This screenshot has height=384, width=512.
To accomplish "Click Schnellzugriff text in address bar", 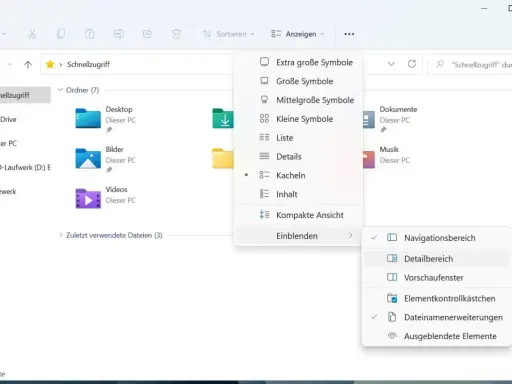I will coord(88,64).
